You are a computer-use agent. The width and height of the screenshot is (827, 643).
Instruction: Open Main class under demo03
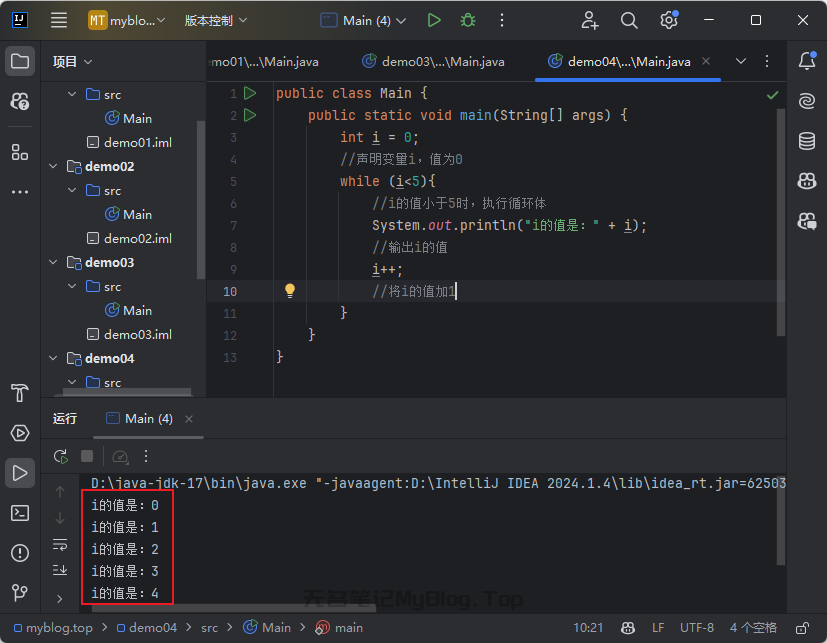tap(128, 310)
